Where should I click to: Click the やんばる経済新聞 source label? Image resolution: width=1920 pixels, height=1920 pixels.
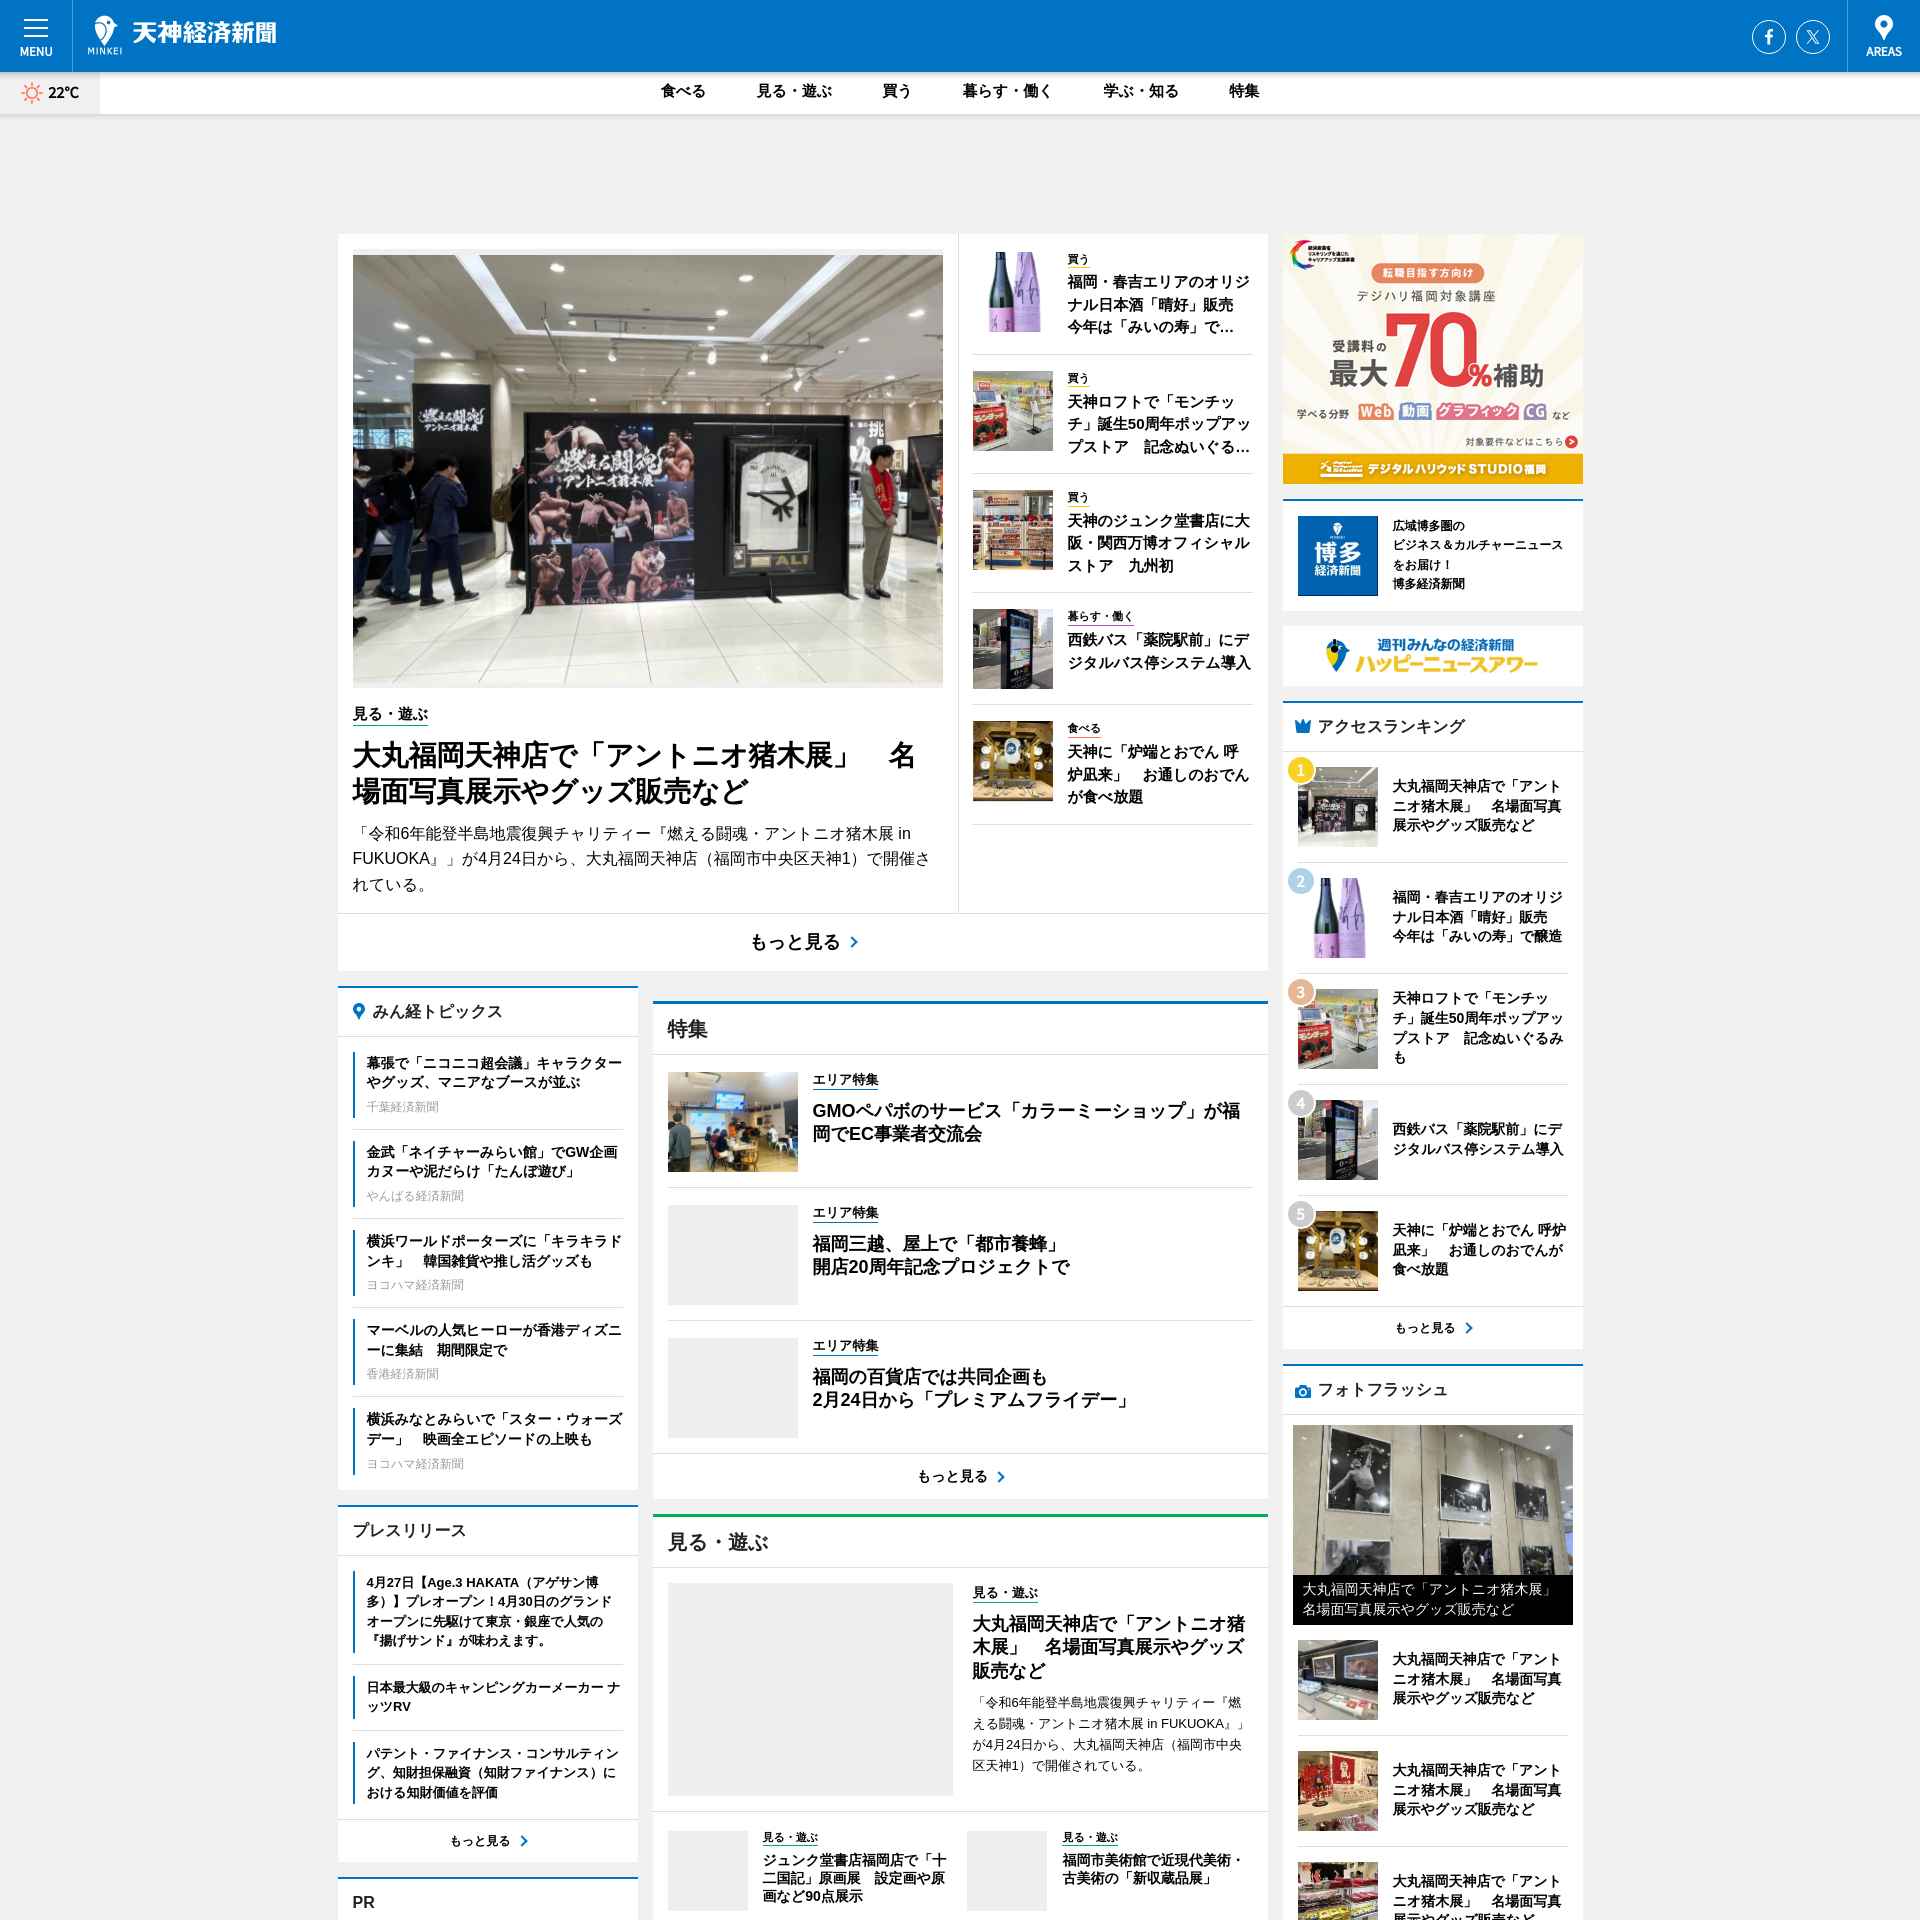[414, 1196]
